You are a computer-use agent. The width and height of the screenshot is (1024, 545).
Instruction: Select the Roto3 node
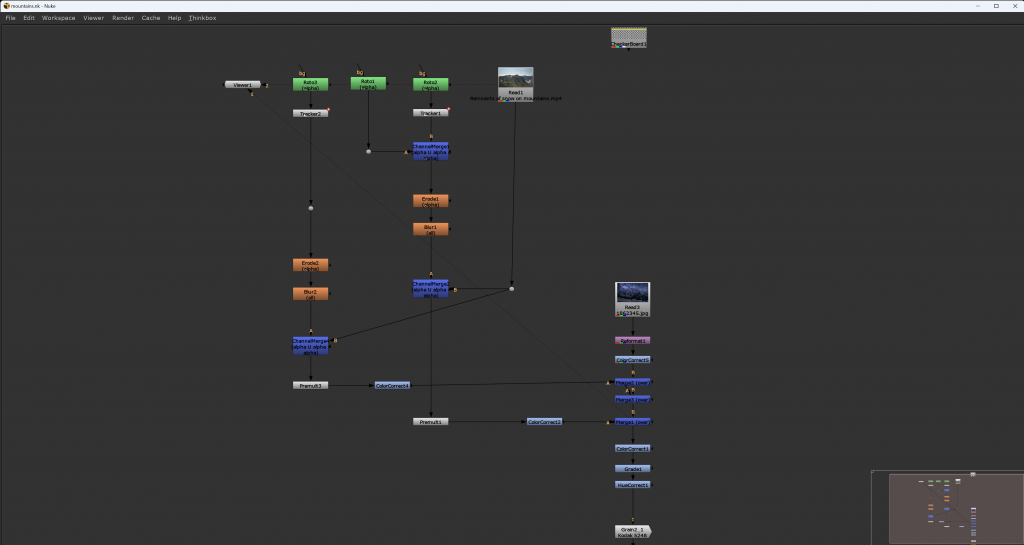(x=310, y=85)
